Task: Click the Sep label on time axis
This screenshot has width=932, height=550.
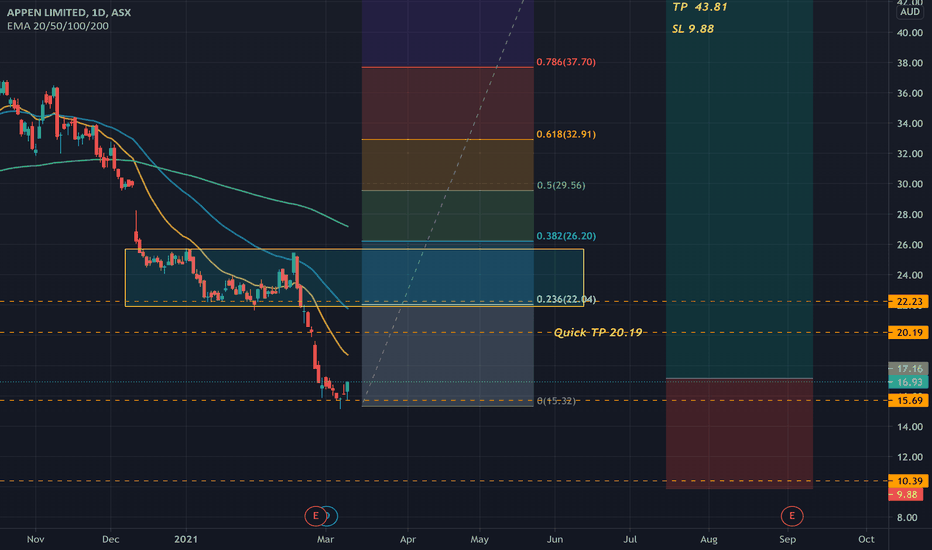Action: 788,539
